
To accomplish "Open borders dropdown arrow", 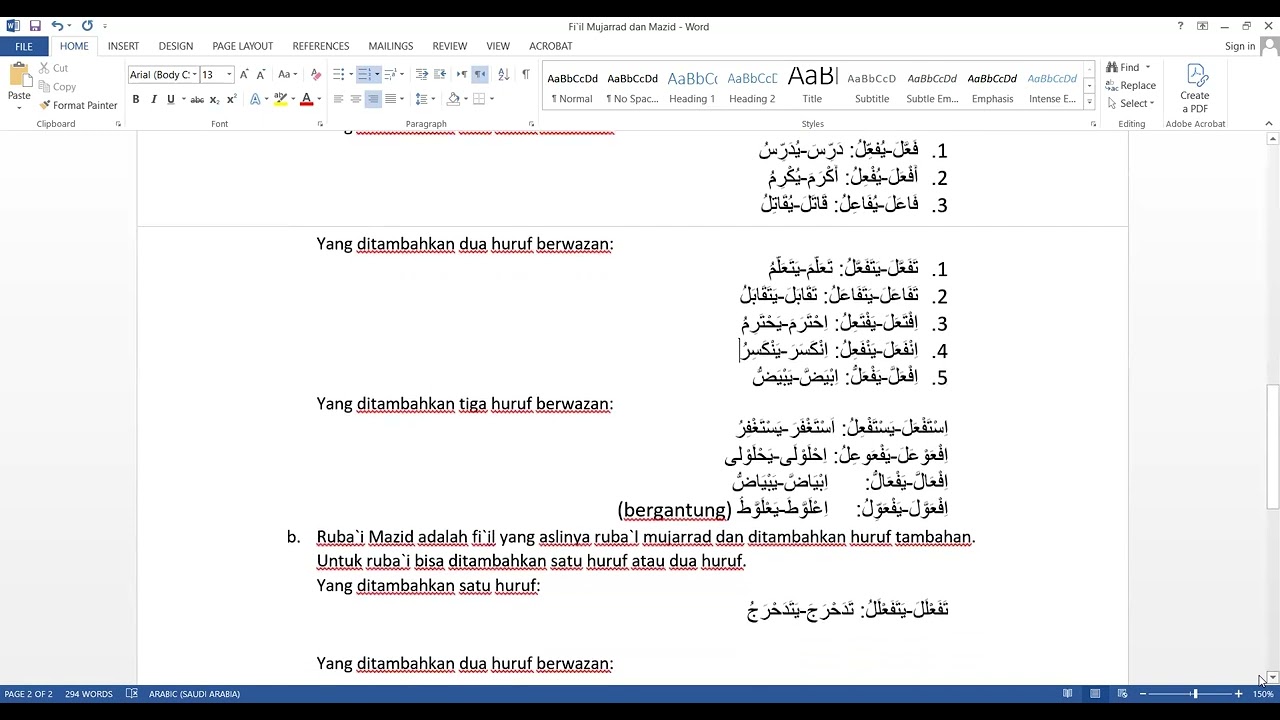I will click(492, 99).
